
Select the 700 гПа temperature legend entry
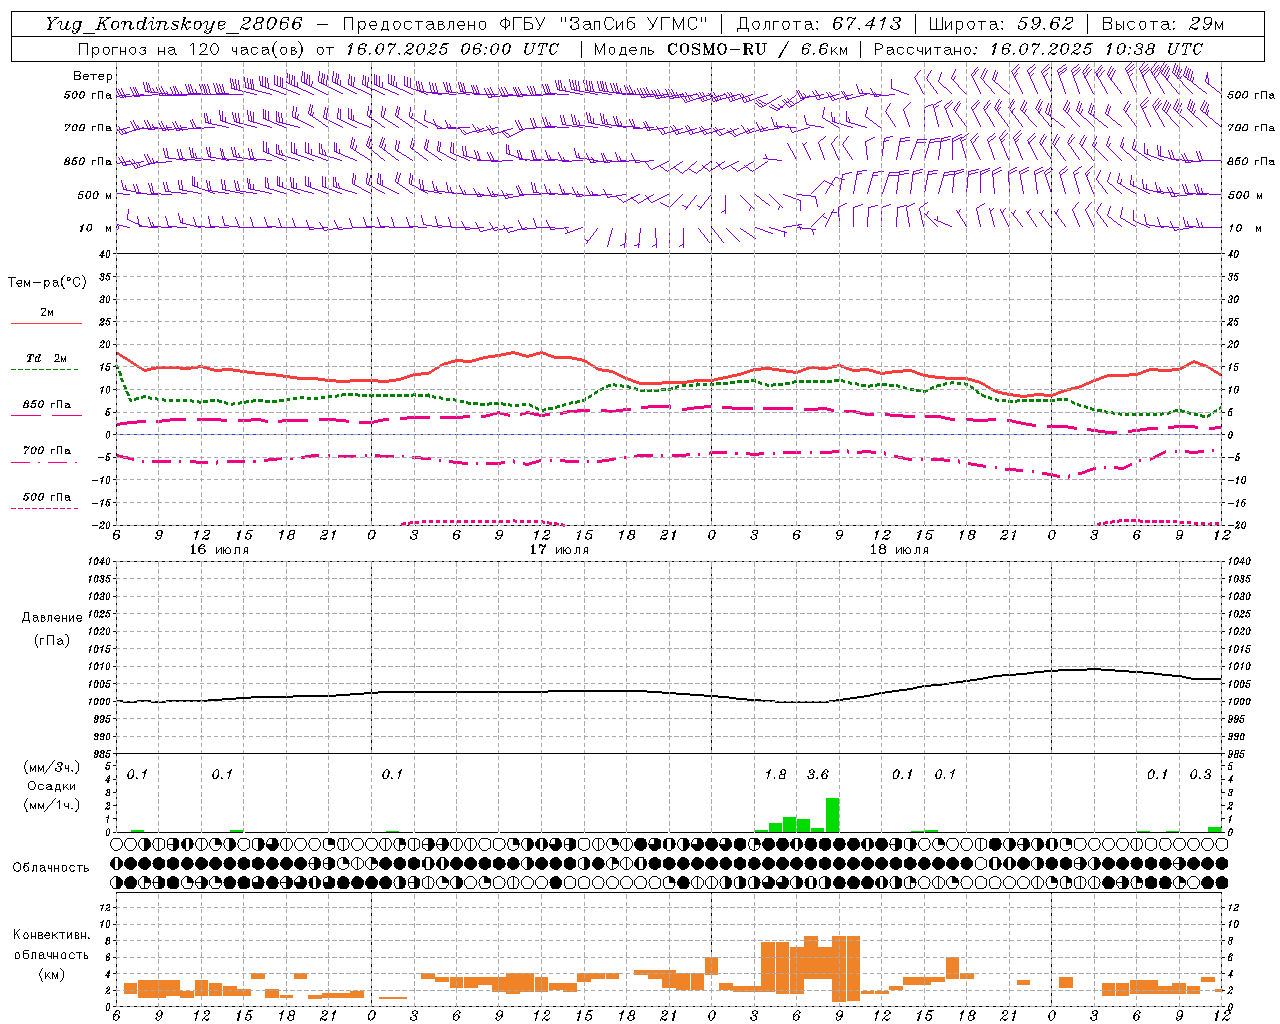47,451
